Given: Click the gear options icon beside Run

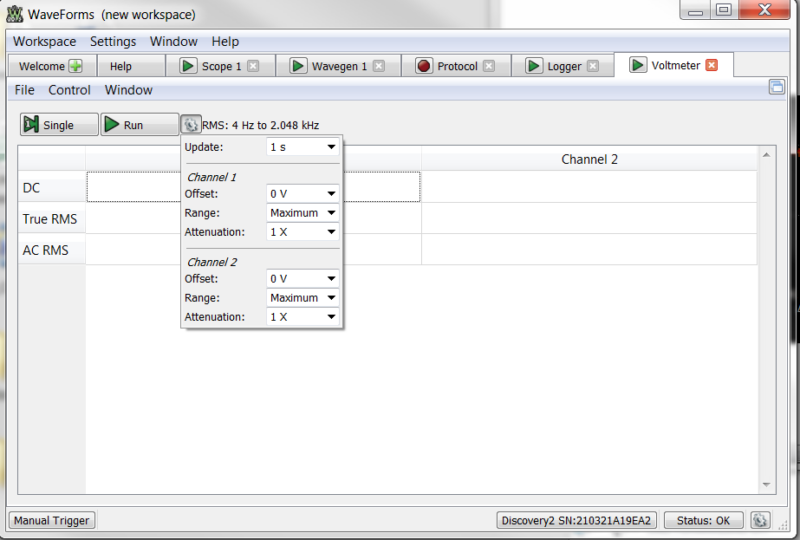Looking at the screenshot, I should [x=191, y=125].
